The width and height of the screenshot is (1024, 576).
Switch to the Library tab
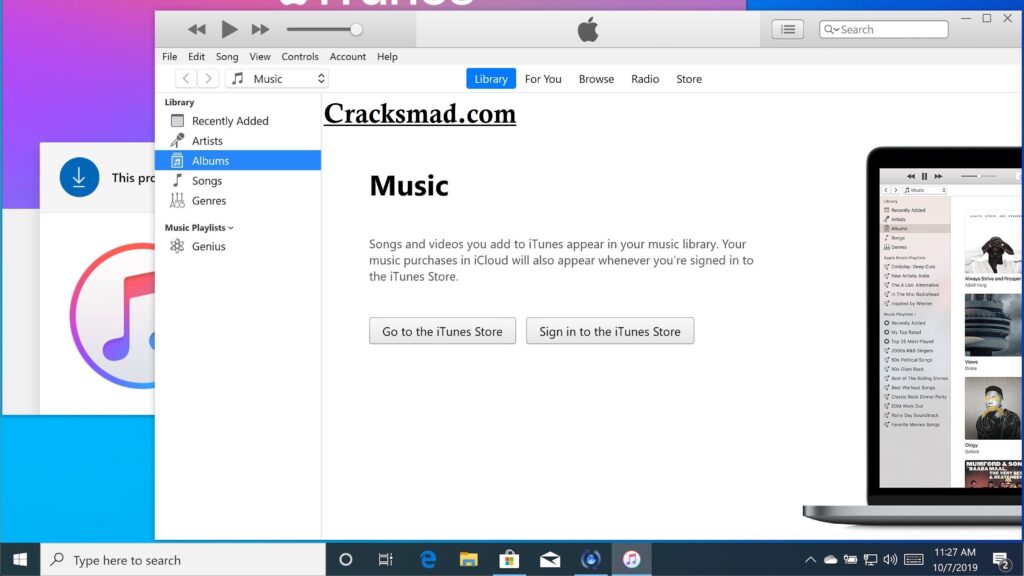pyautogui.click(x=491, y=79)
